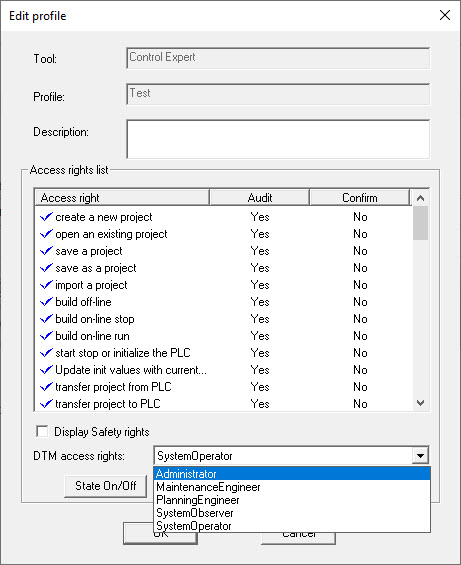461x565 pixels.
Task: Dismiss dialog with the Cancel button
Action: coord(298,538)
